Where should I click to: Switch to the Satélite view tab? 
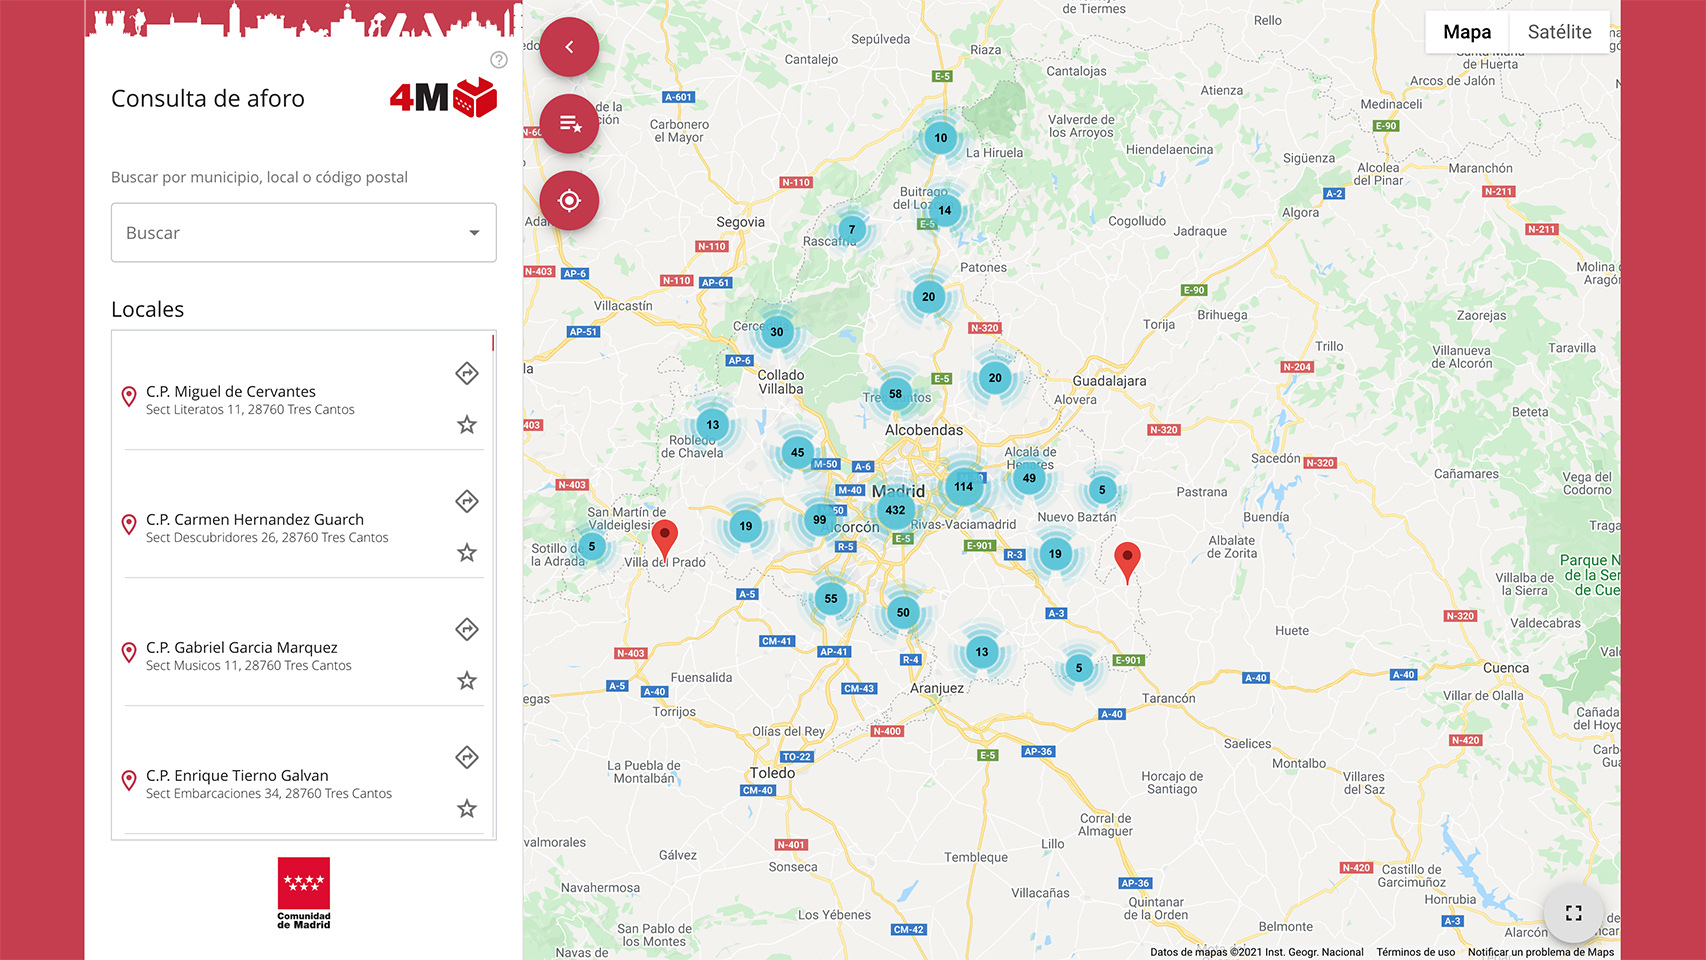(1559, 31)
